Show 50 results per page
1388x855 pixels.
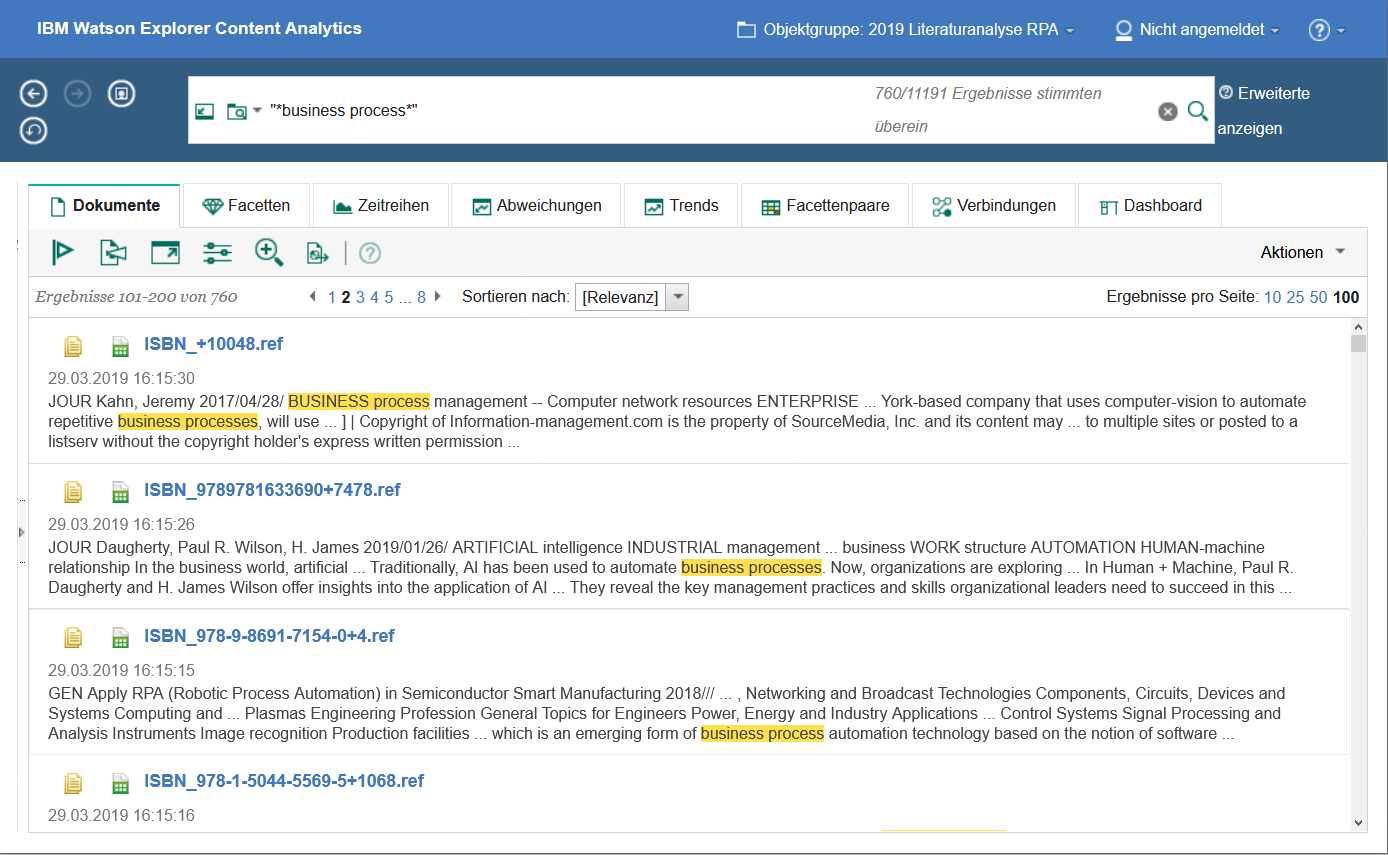coord(1319,297)
